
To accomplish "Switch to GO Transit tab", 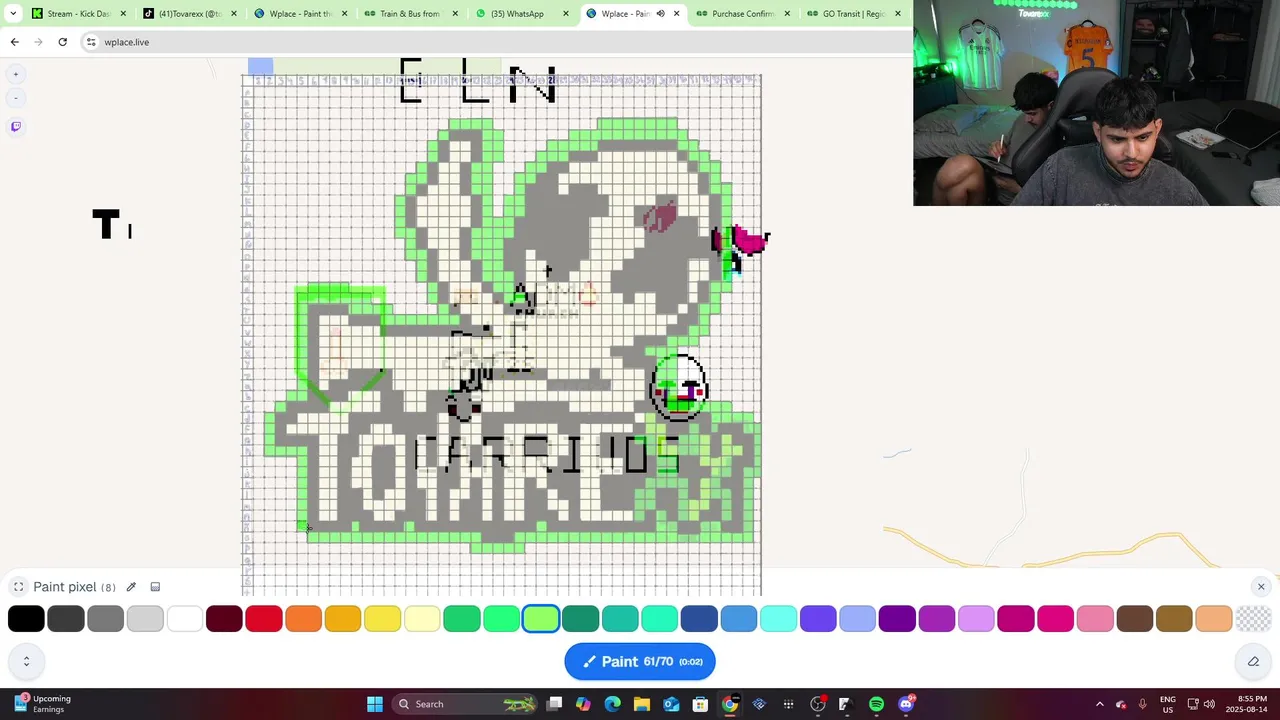I will point(853,14).
